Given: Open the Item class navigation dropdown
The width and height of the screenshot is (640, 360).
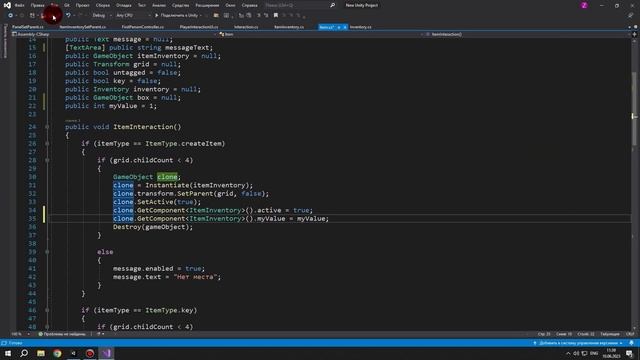Looking at the screenshot, I should [x=320, y=35].
